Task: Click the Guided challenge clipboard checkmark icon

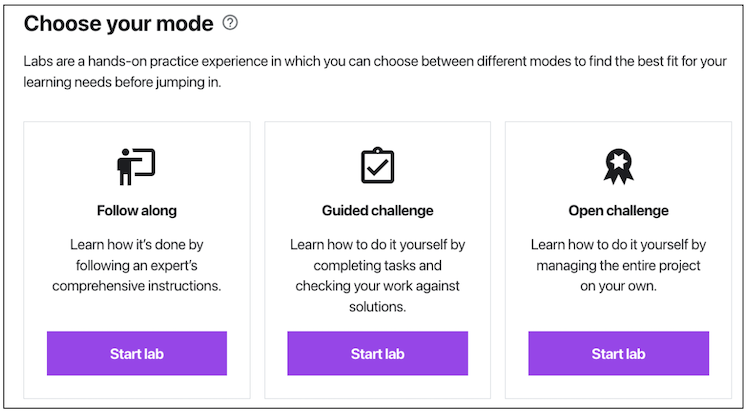Action: click(377, 166)
